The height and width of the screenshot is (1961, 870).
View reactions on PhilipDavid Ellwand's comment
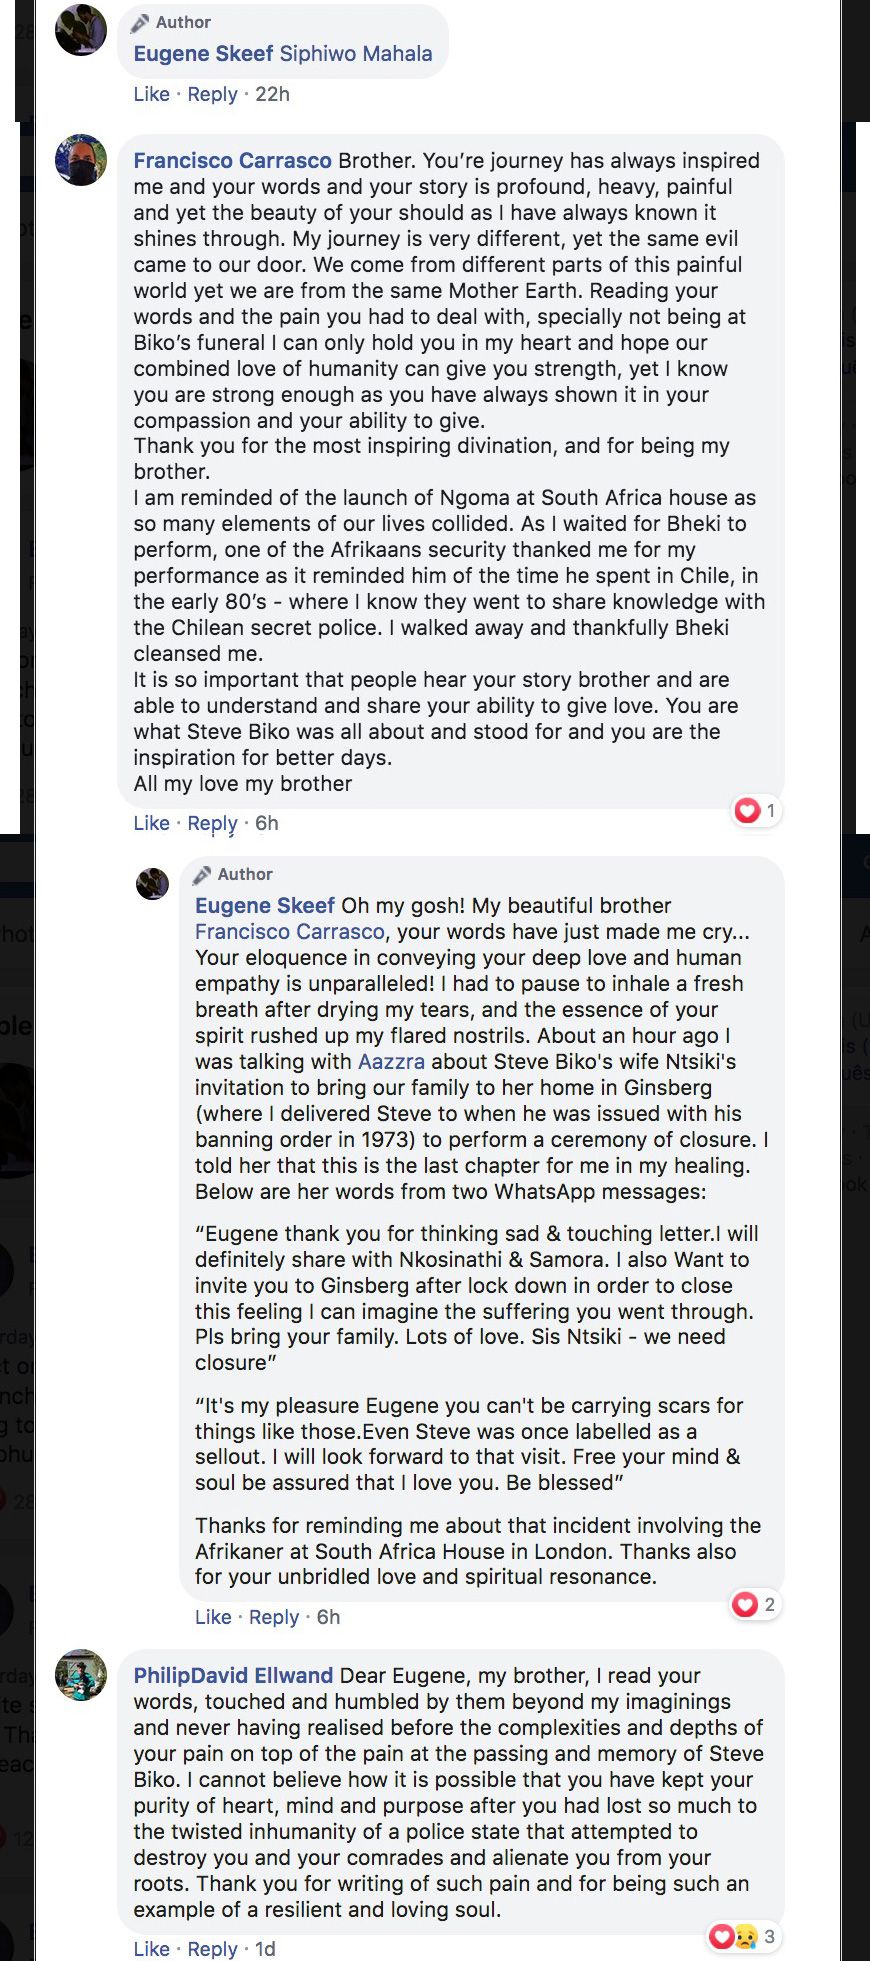coord(742,1936)
